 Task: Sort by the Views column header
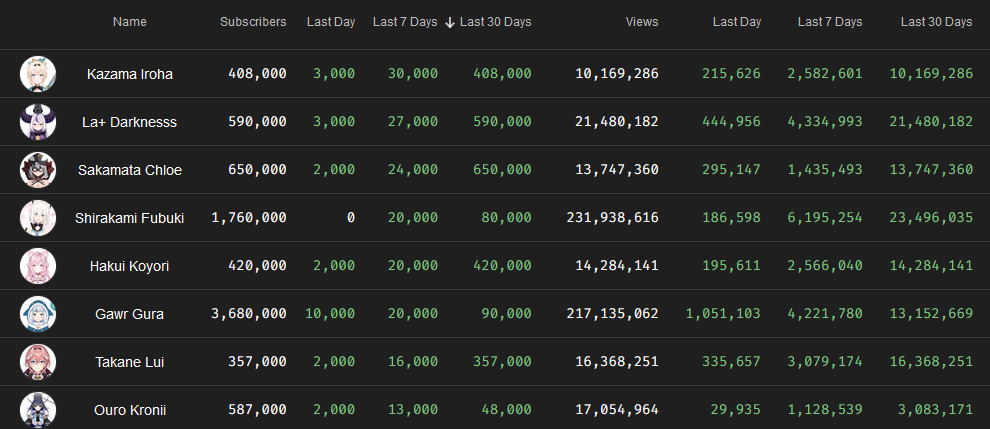tap(641, 22)
